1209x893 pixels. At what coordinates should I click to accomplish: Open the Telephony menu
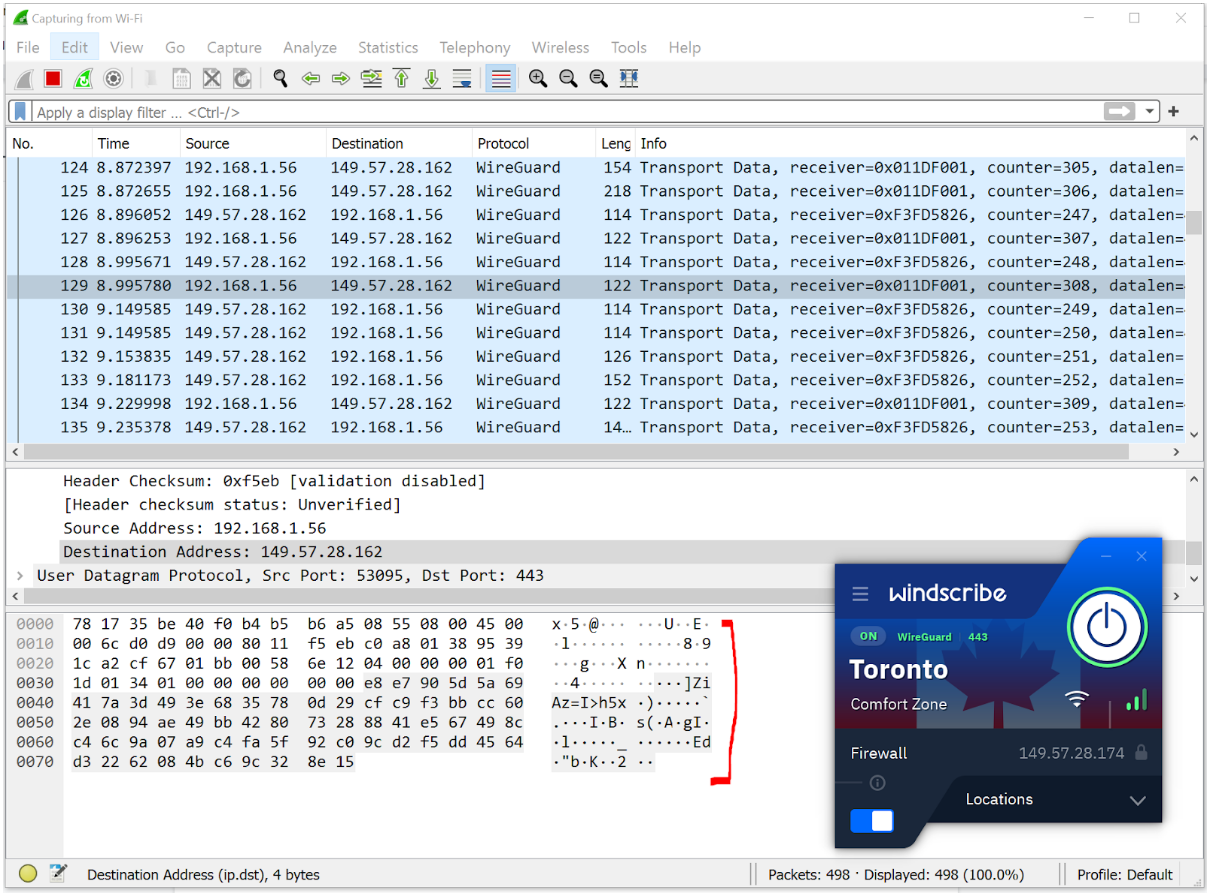(475, 47)
